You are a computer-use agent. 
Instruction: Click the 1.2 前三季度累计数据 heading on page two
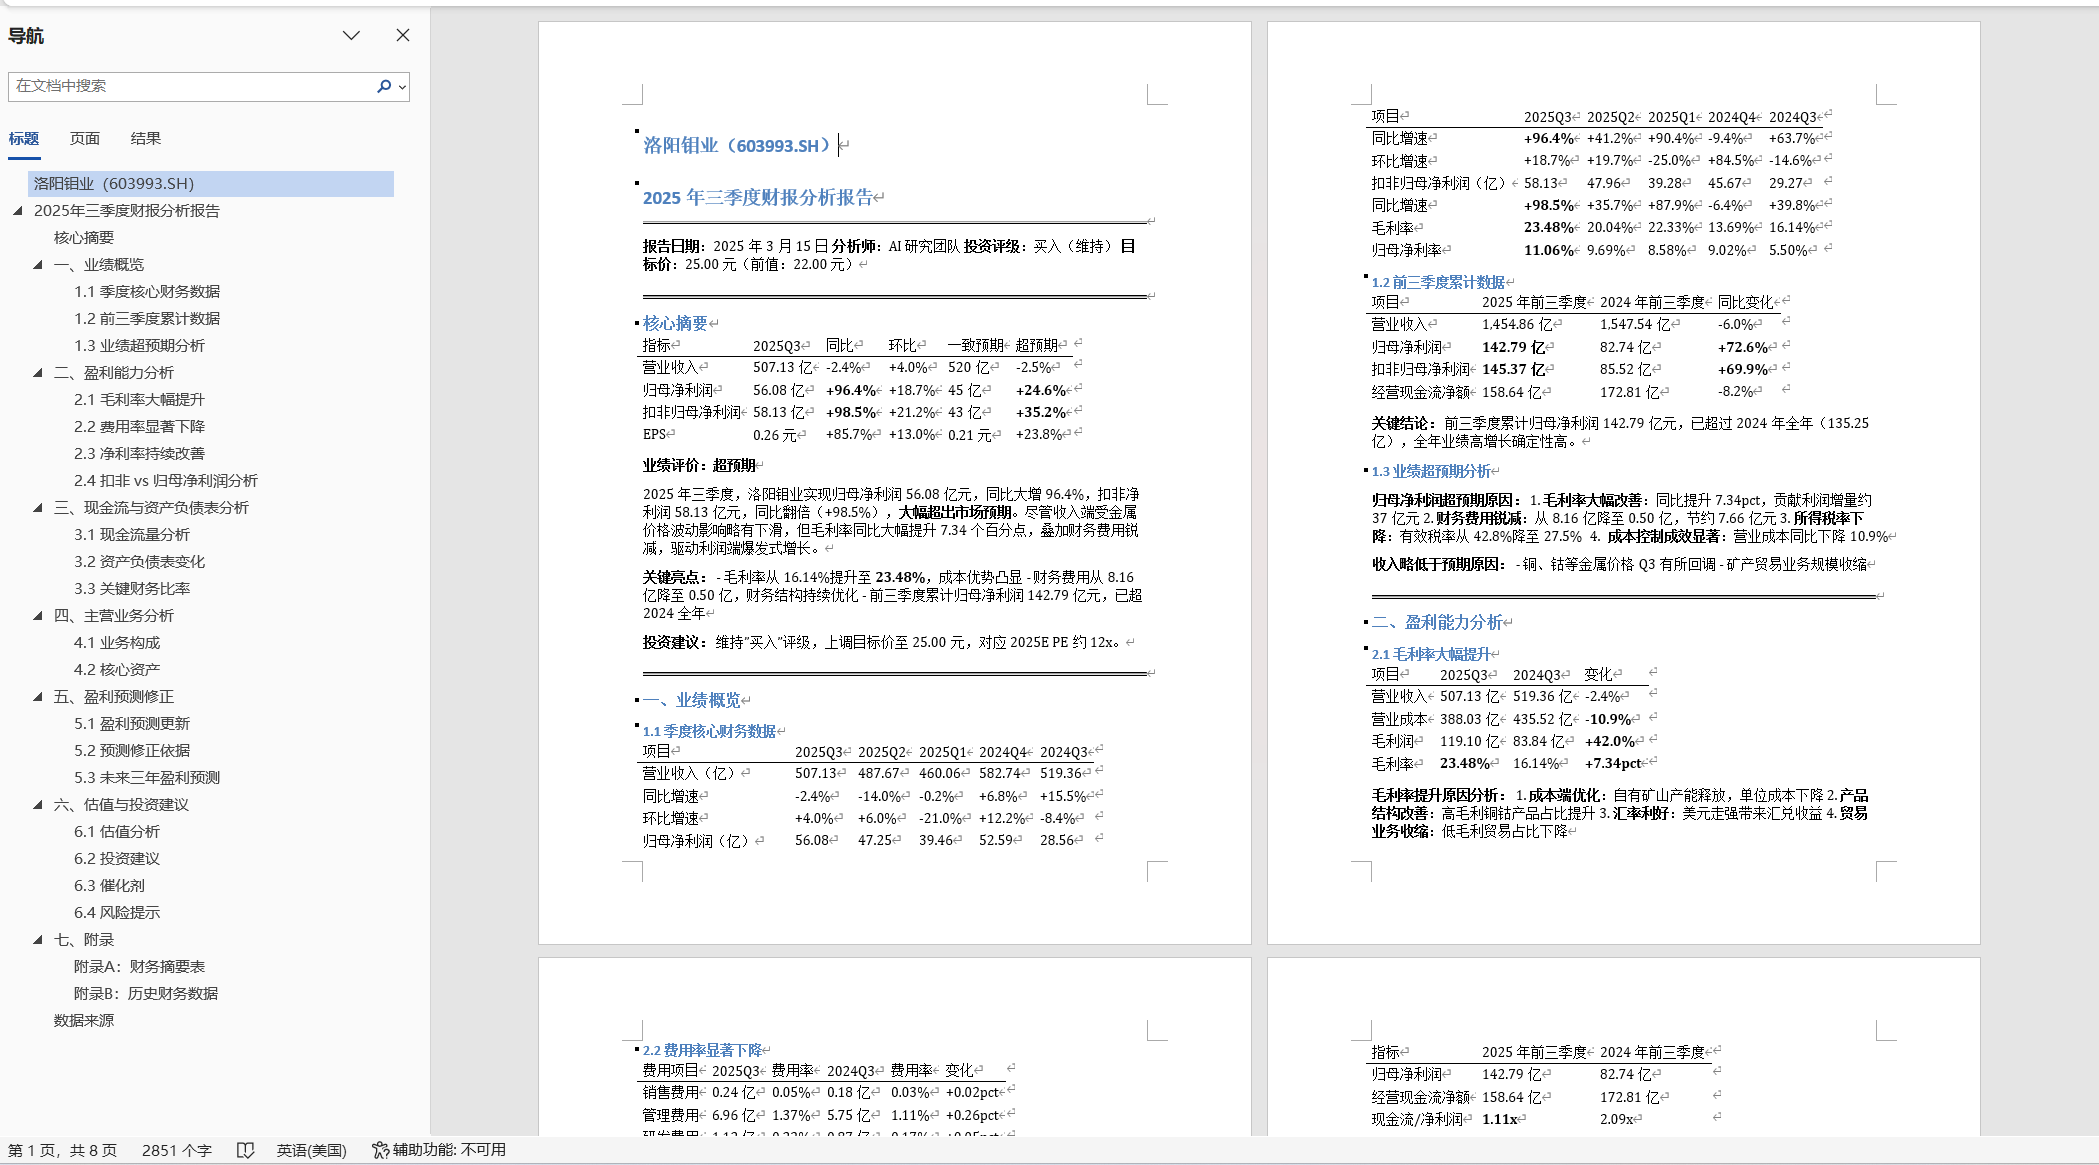coord(1438,282)
